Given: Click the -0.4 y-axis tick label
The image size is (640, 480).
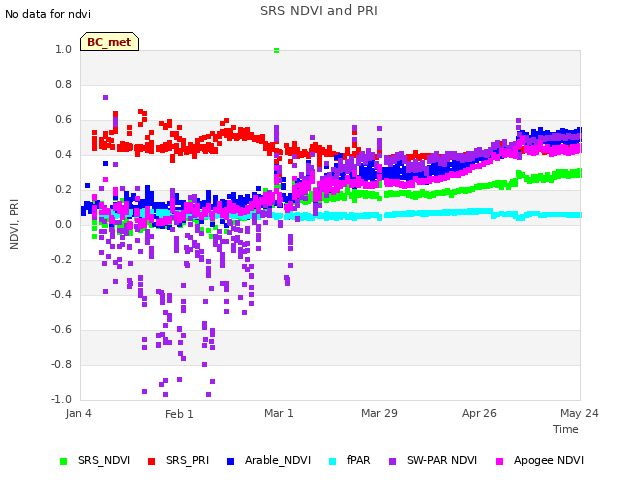Looking at the screenshot, I should point(61,294).
